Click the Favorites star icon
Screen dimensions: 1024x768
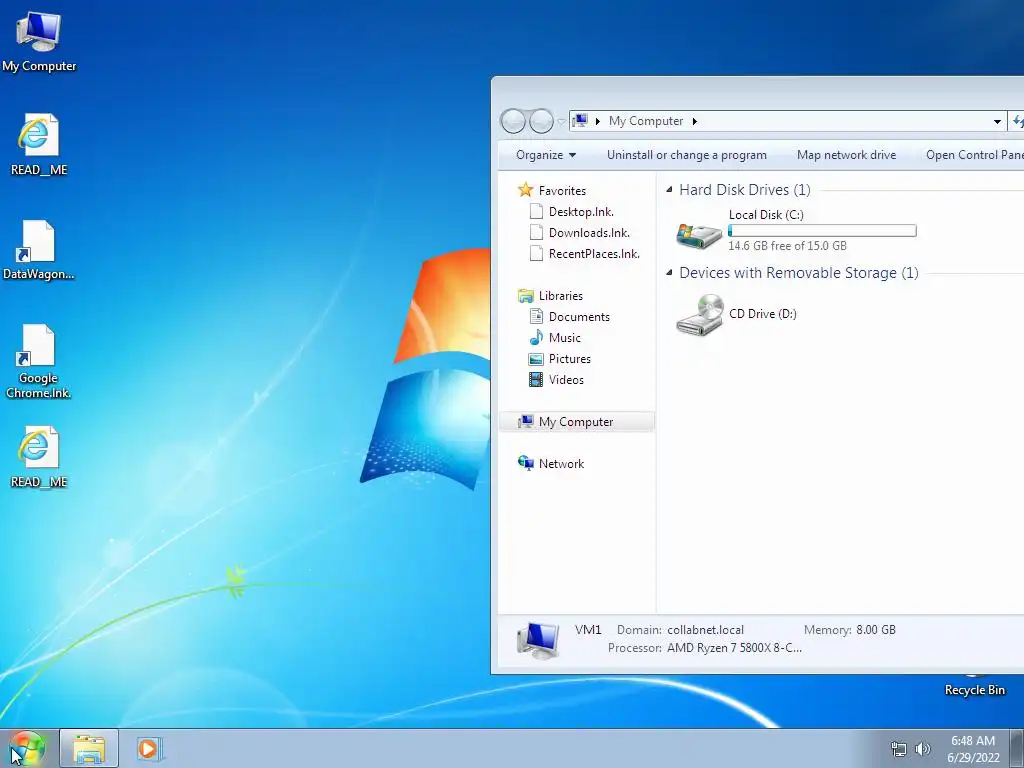point(525,190)
